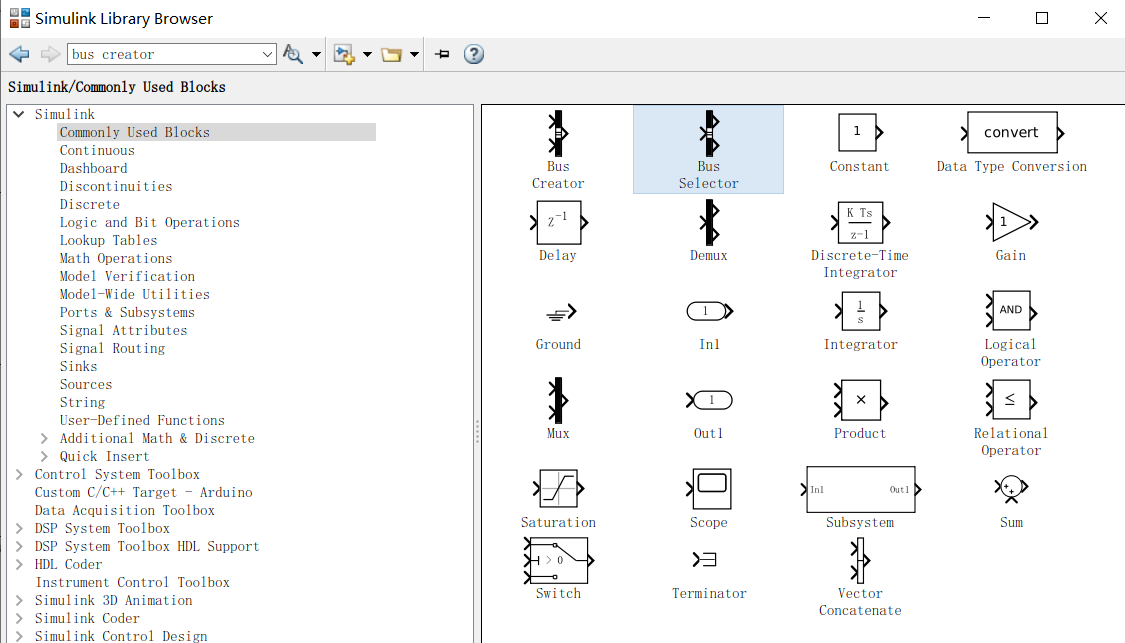1125x643 pixels.
Task: Click the Scope block
Action: tap(708, 489)
